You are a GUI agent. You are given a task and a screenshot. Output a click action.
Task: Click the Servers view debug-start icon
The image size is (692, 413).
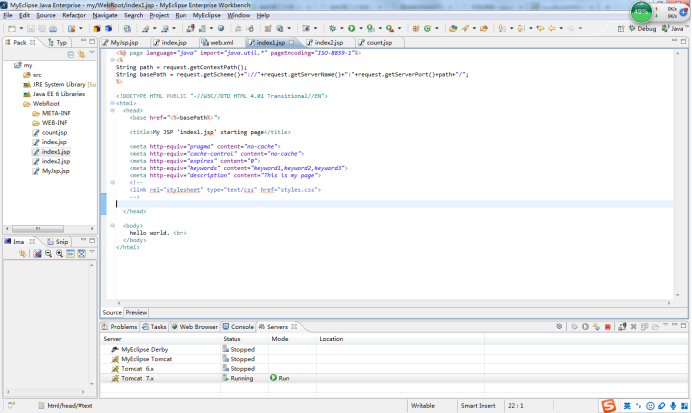point(574,327)
